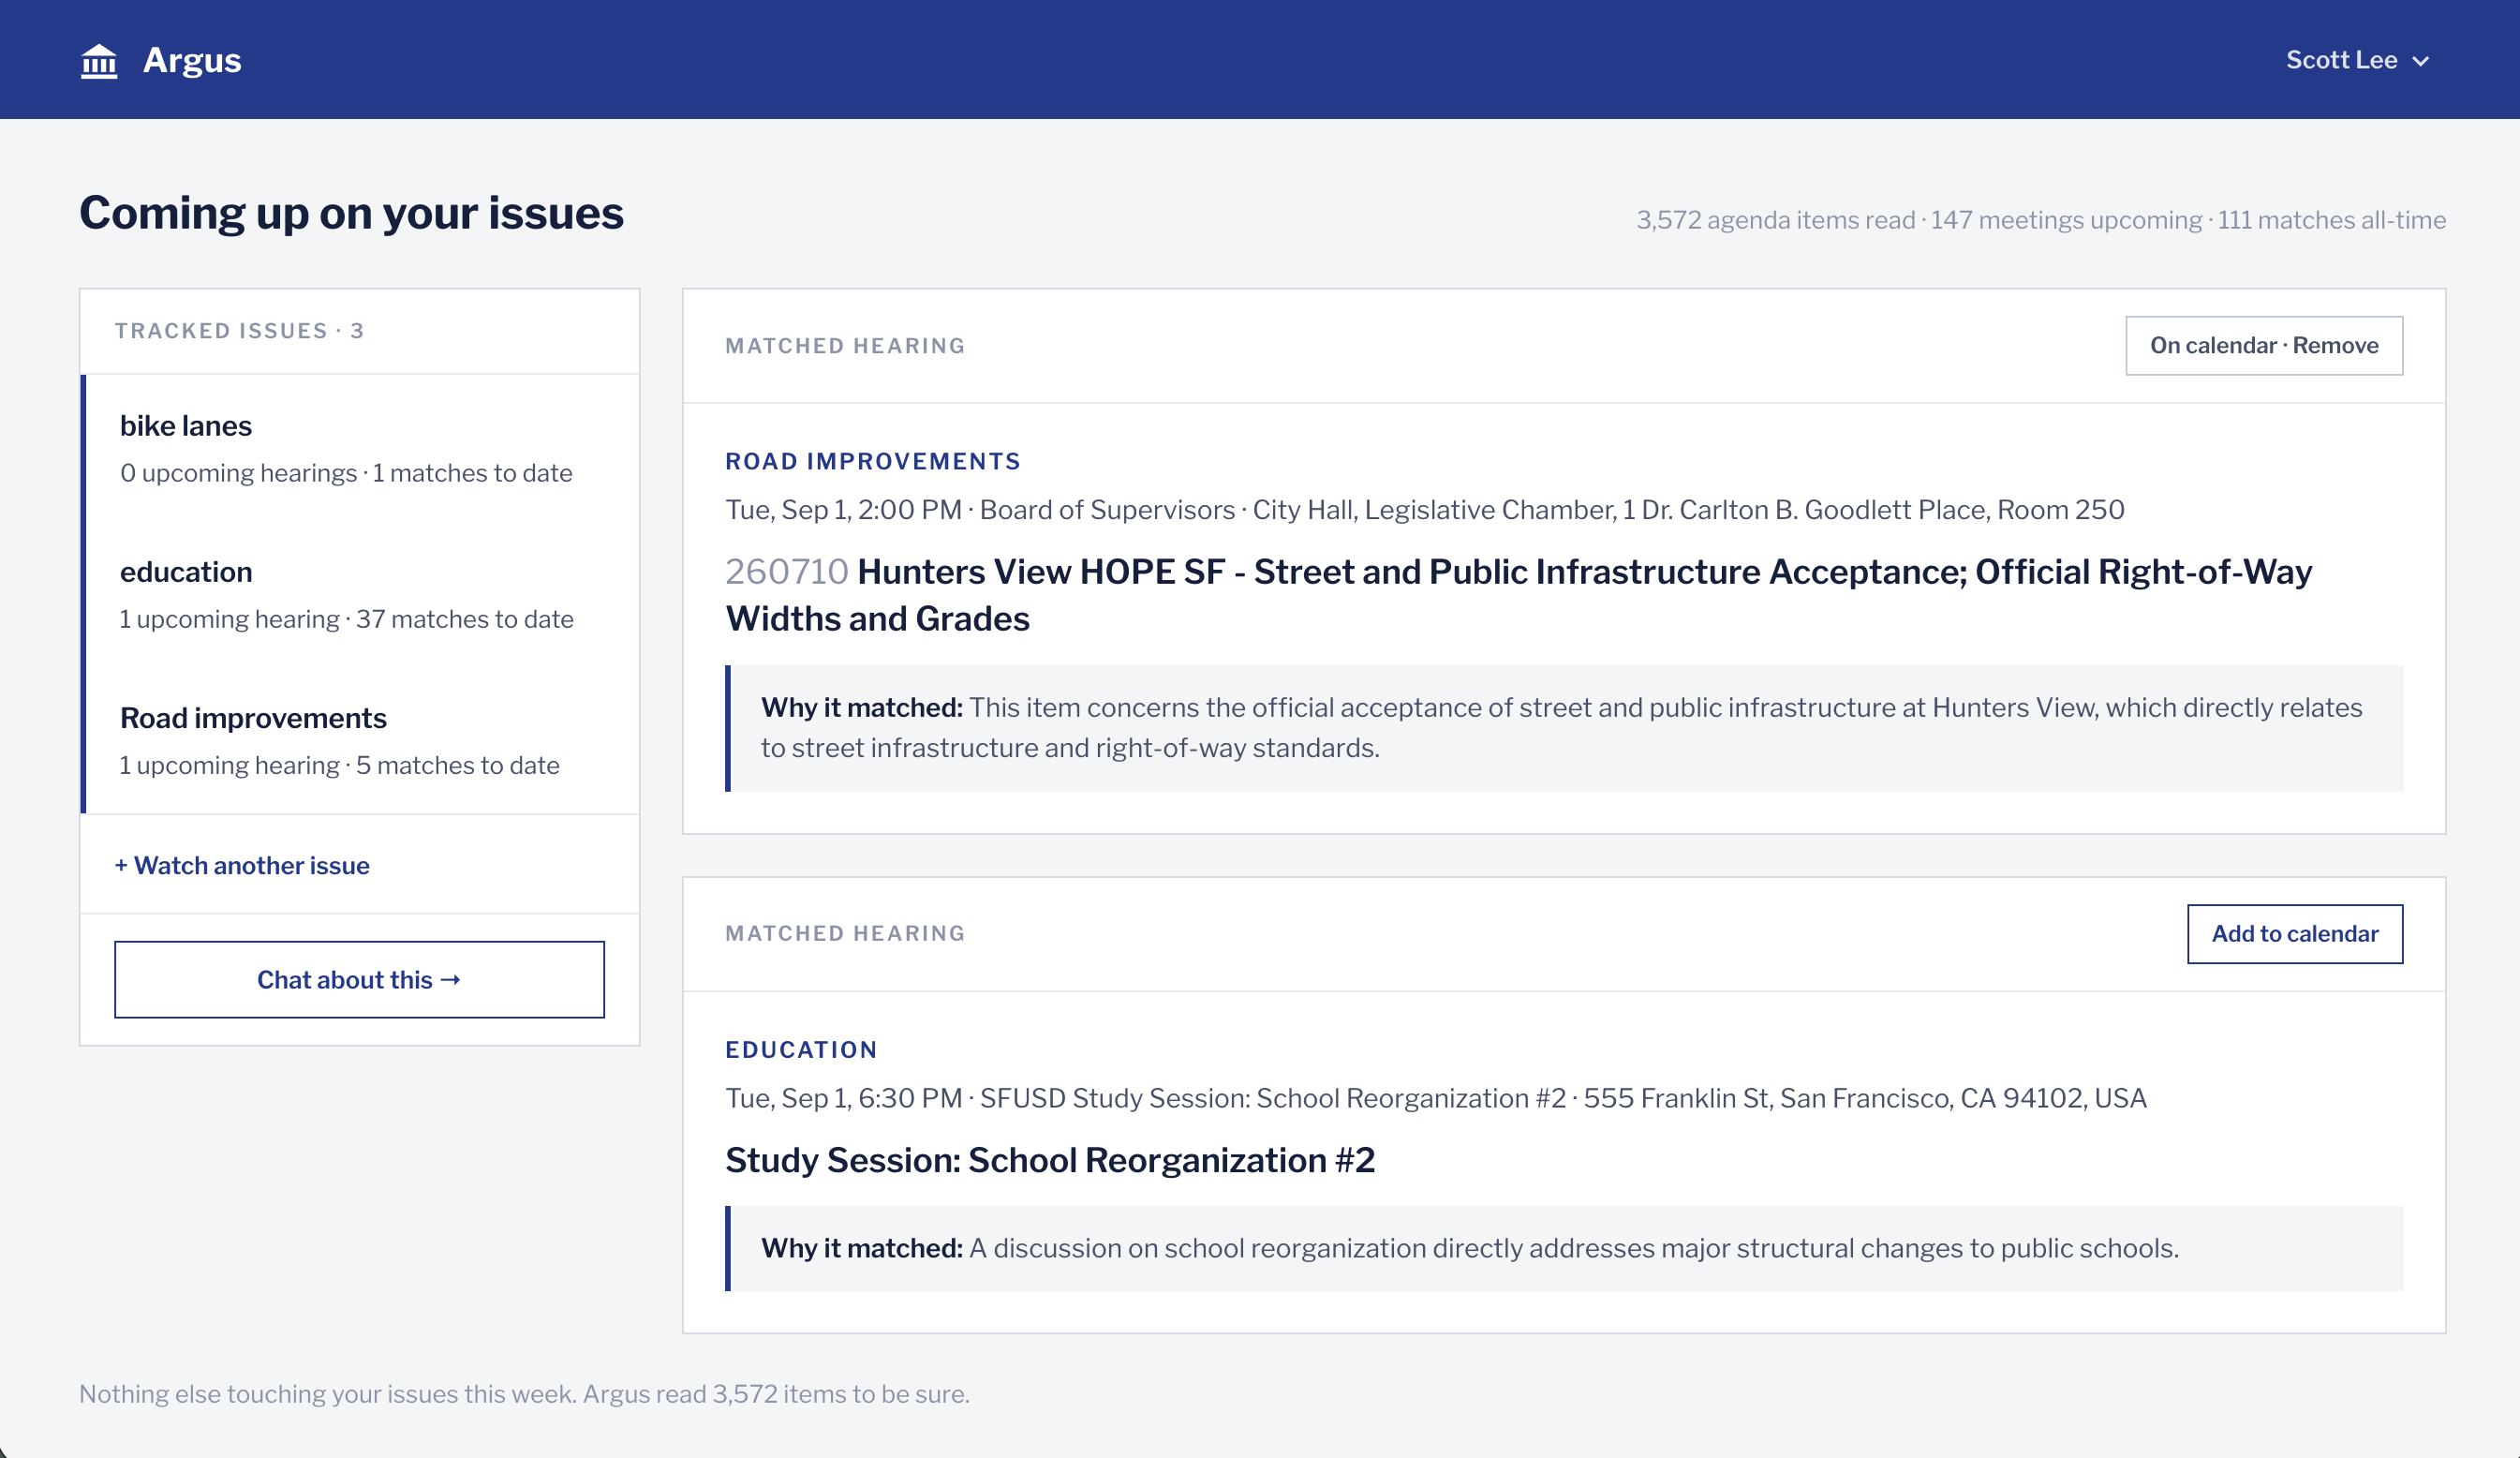Open Study Session: School Reorganization #2 title
2520x1458 pixels.
point(1050,1160)
